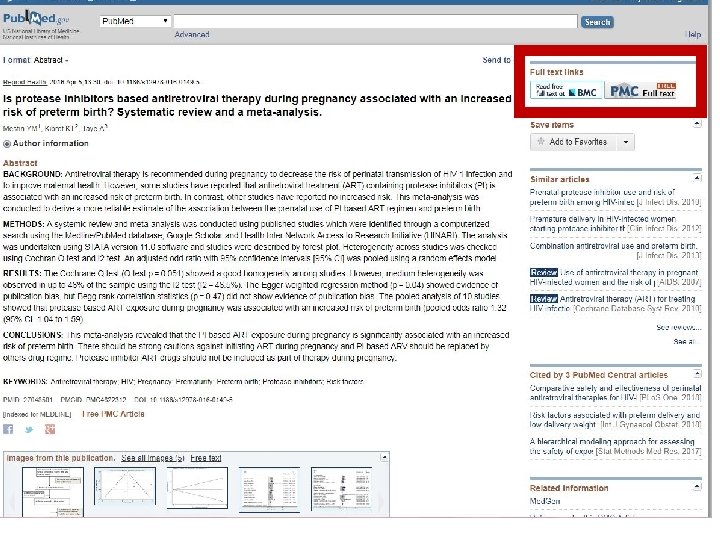Open the Advanced search link
This screenshot has width=720, height=540.
coord(192,34)
